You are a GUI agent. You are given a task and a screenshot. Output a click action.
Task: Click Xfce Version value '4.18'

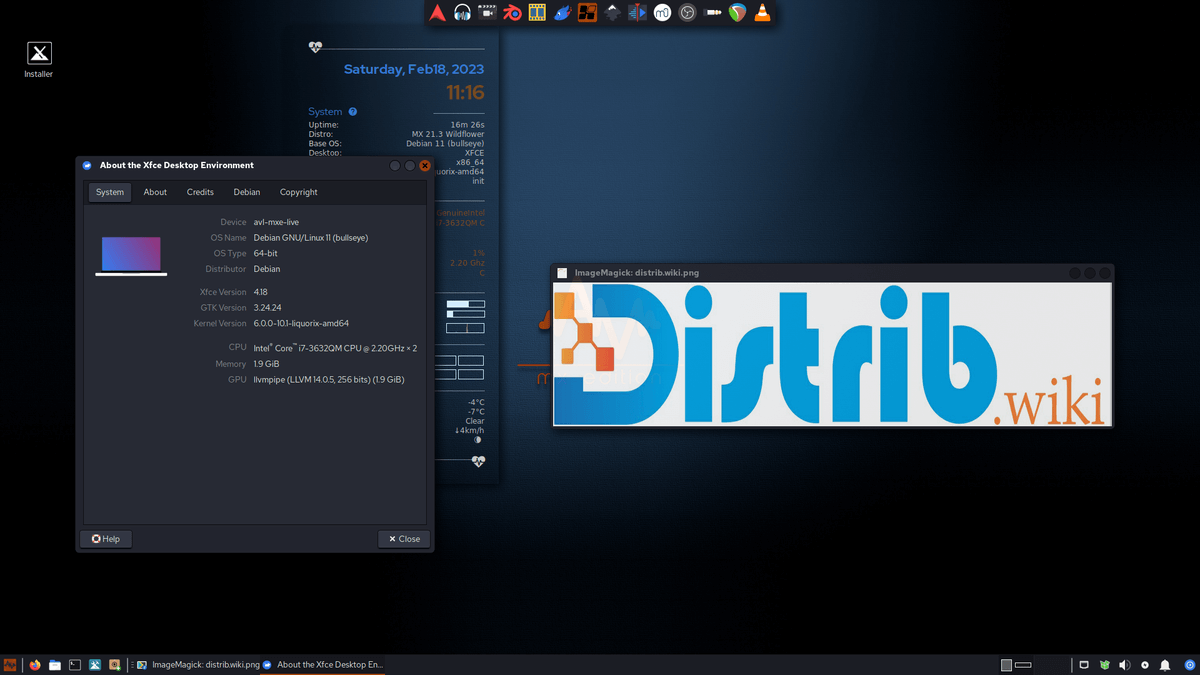coord(261,292)
